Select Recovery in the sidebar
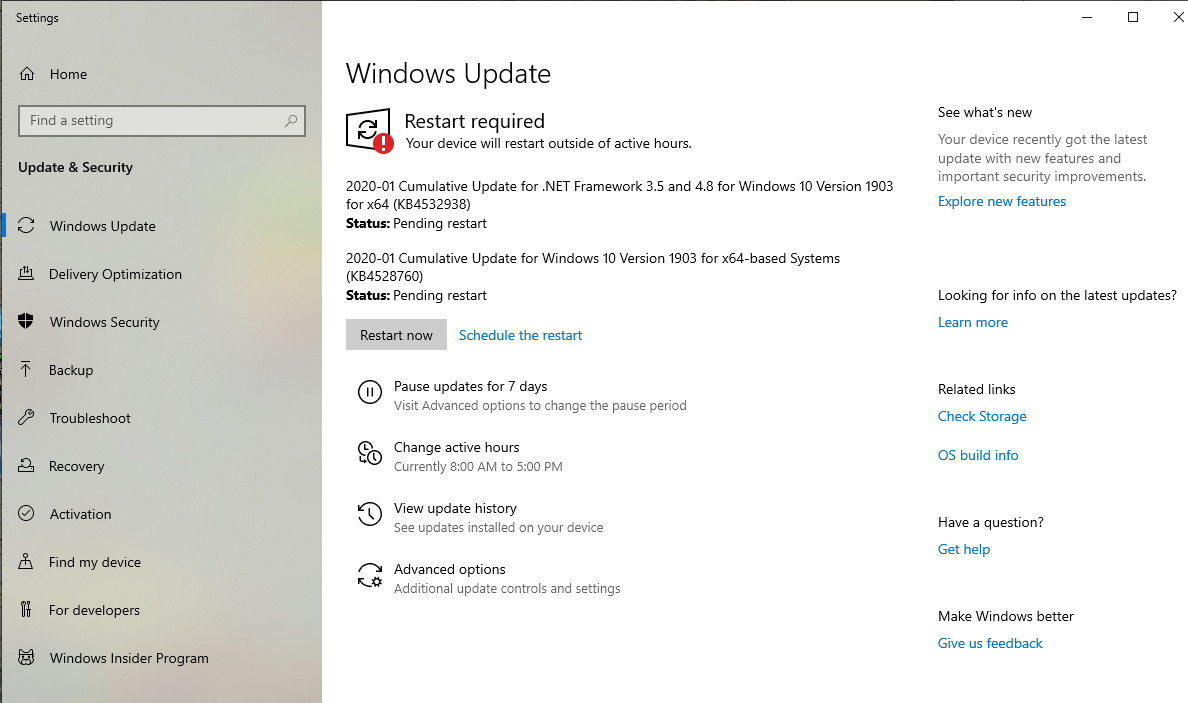The image size is (1188, 703). [76, 466]
